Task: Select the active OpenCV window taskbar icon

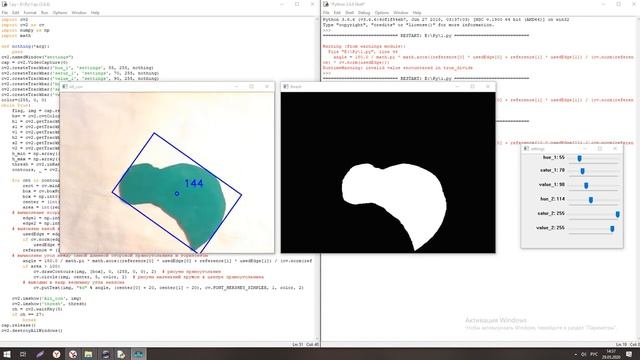Action: (x=138, y=354)
